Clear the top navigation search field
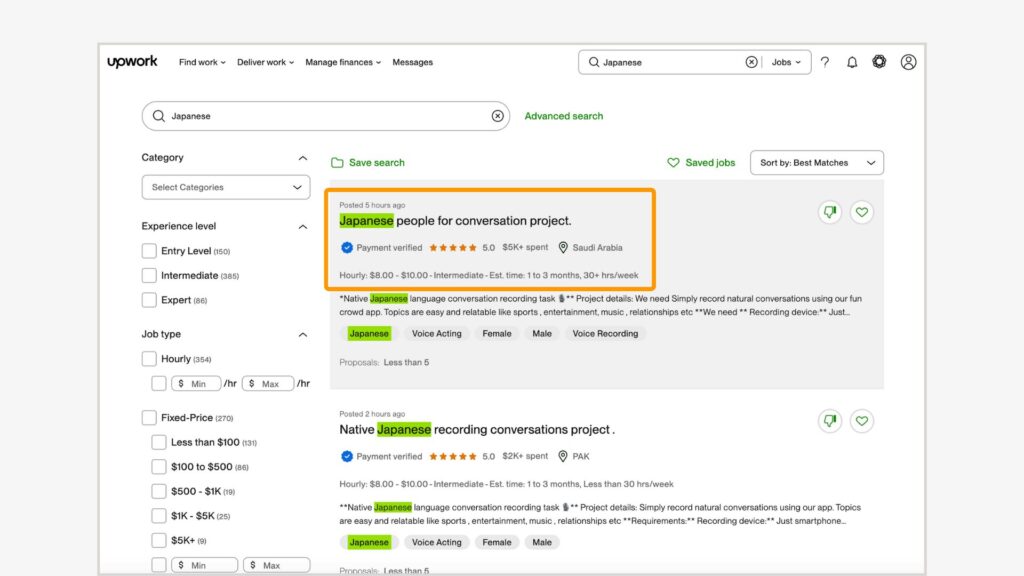The width and height of the screenshot is (1024, 576). tap(751, 62)
